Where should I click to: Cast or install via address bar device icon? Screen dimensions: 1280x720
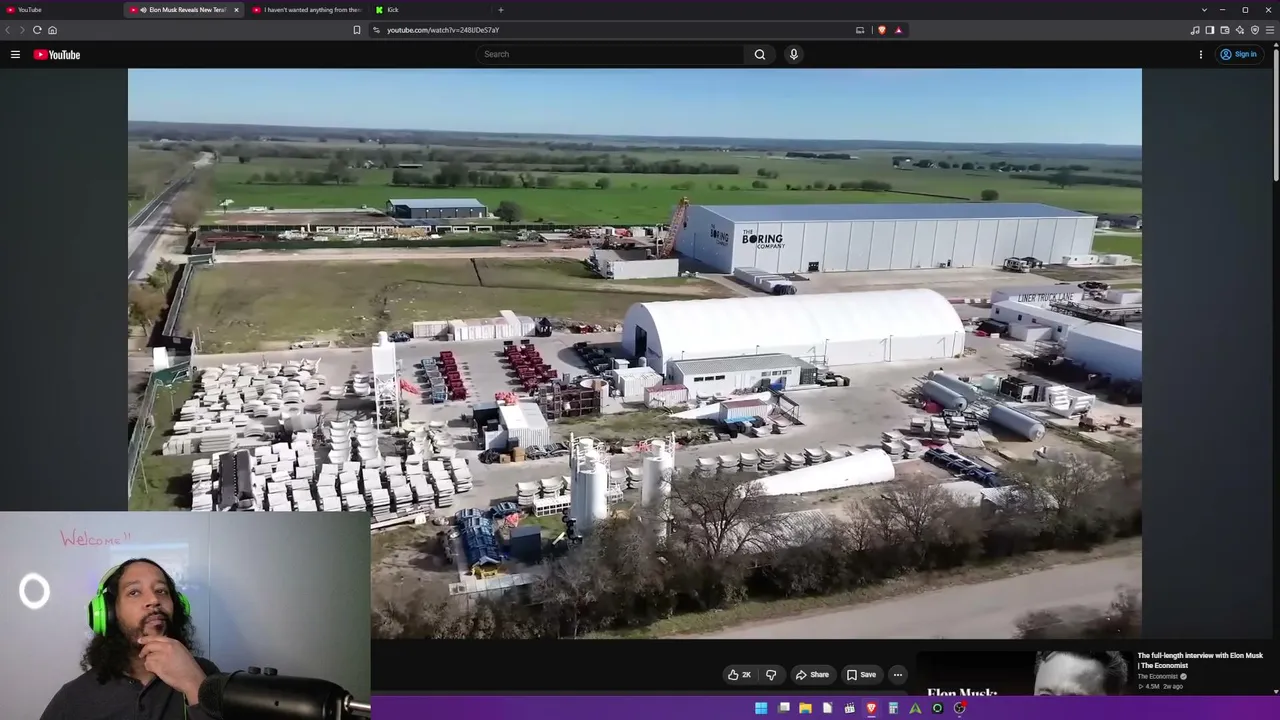tap(860, 30)
